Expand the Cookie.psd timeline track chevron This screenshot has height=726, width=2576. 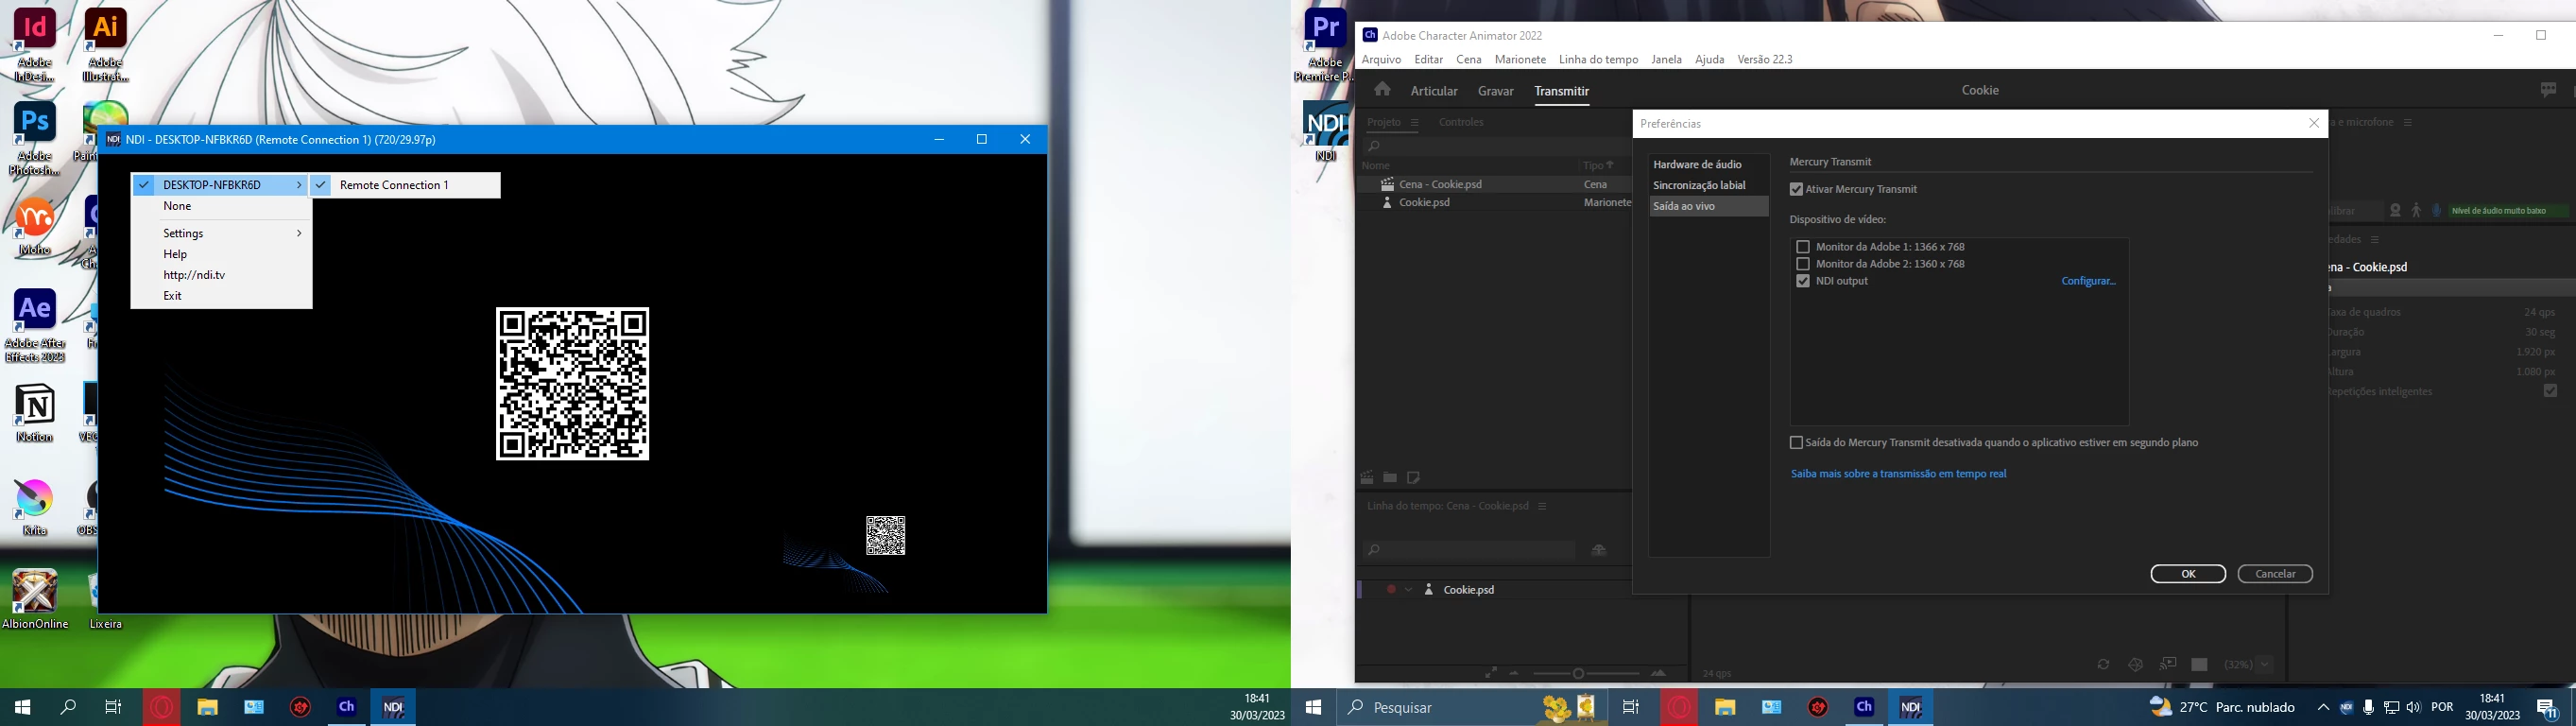click(x=1408, y=590)
